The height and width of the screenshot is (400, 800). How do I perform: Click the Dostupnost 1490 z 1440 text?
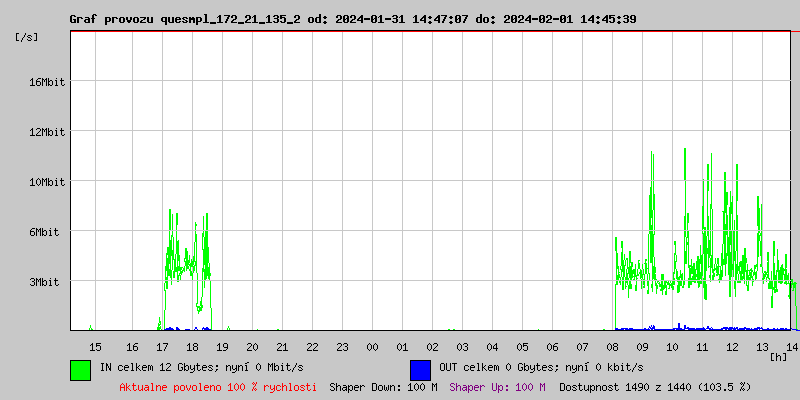tap(654, 386)
